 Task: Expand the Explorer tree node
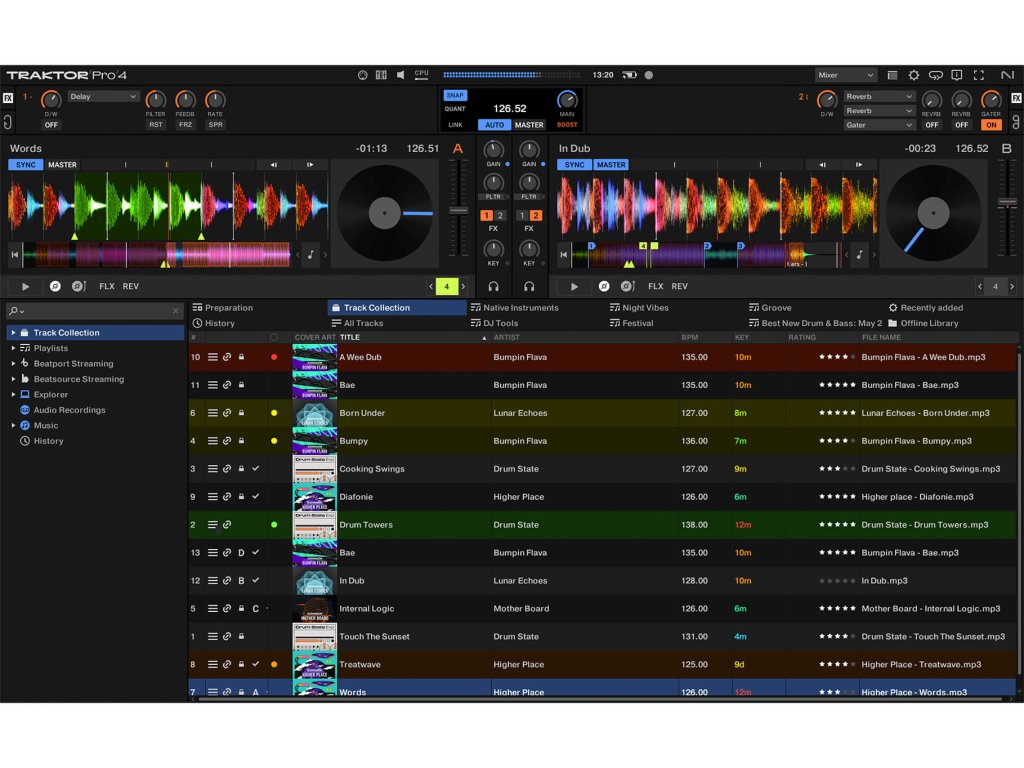(x=13, y=394)
